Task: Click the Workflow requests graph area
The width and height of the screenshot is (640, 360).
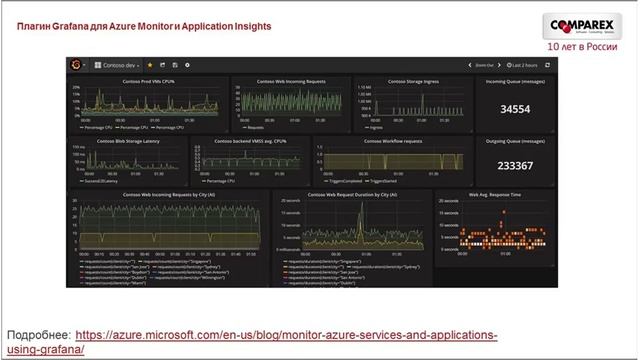Action: [393, 158]
